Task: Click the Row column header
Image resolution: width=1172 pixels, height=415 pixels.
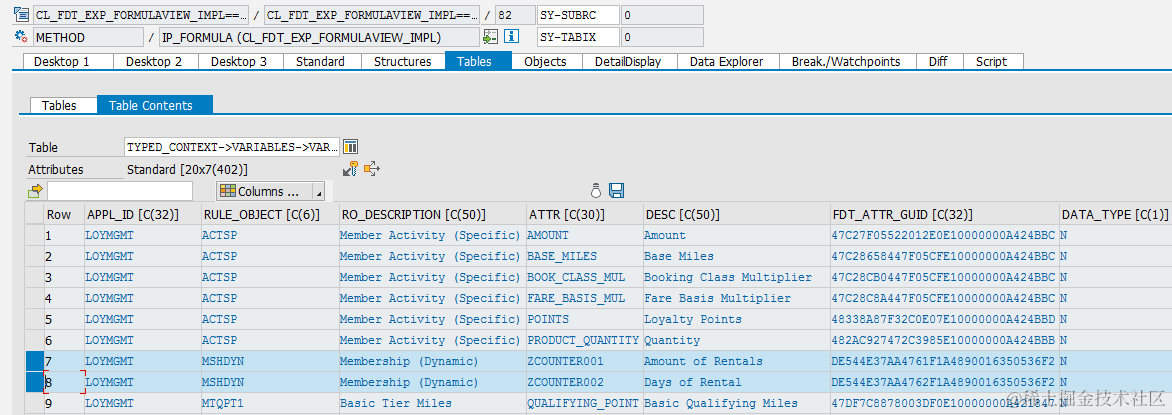Action: (x=64, y=214)
